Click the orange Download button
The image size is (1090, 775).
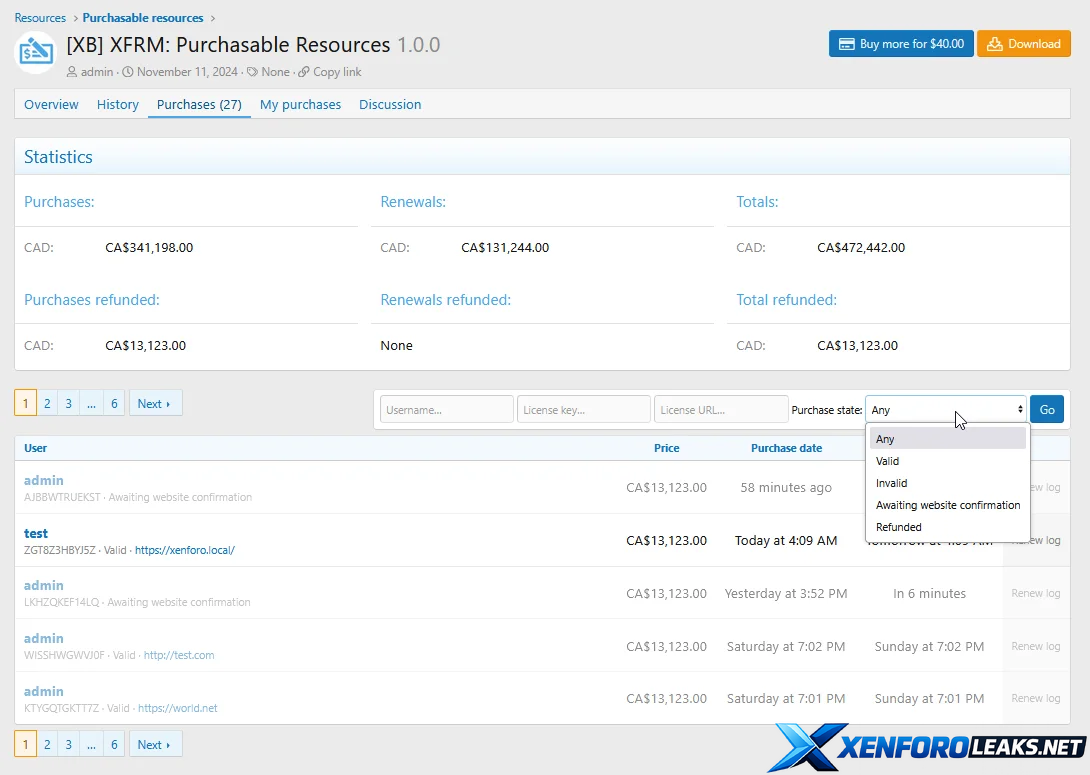point(1023,44)
